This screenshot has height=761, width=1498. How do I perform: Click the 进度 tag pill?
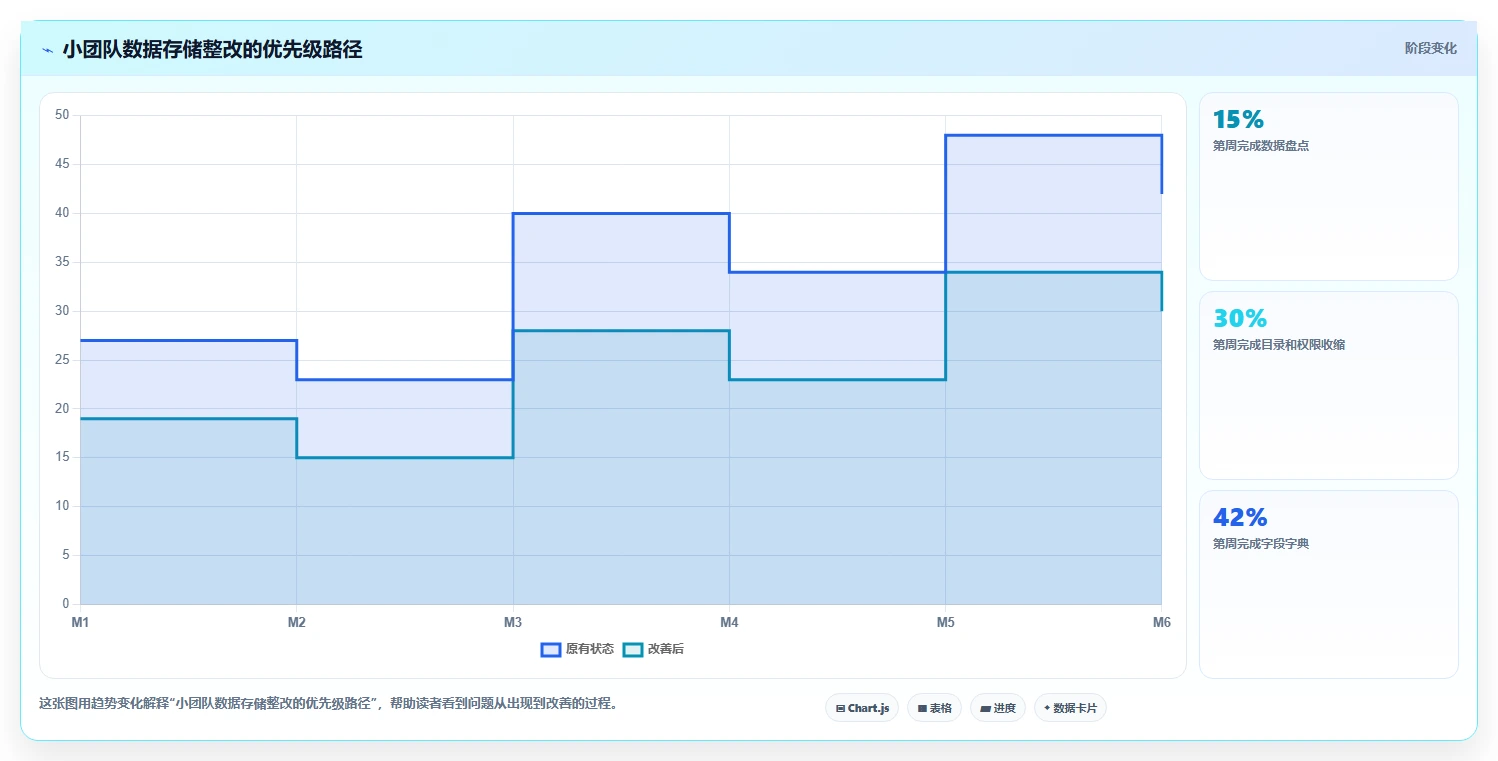998,708
